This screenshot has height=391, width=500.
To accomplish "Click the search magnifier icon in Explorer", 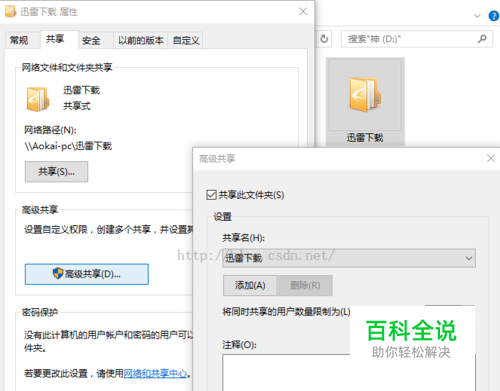I will point(482,39).
